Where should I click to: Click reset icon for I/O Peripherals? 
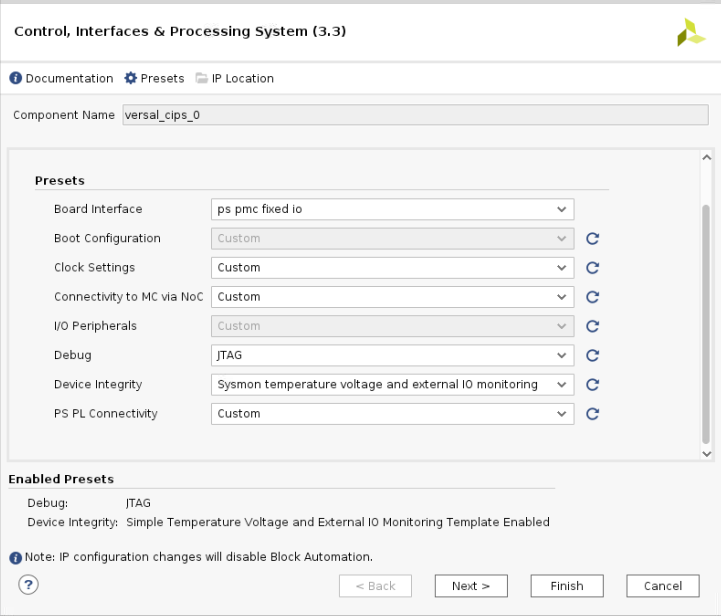tap(592, 326)
